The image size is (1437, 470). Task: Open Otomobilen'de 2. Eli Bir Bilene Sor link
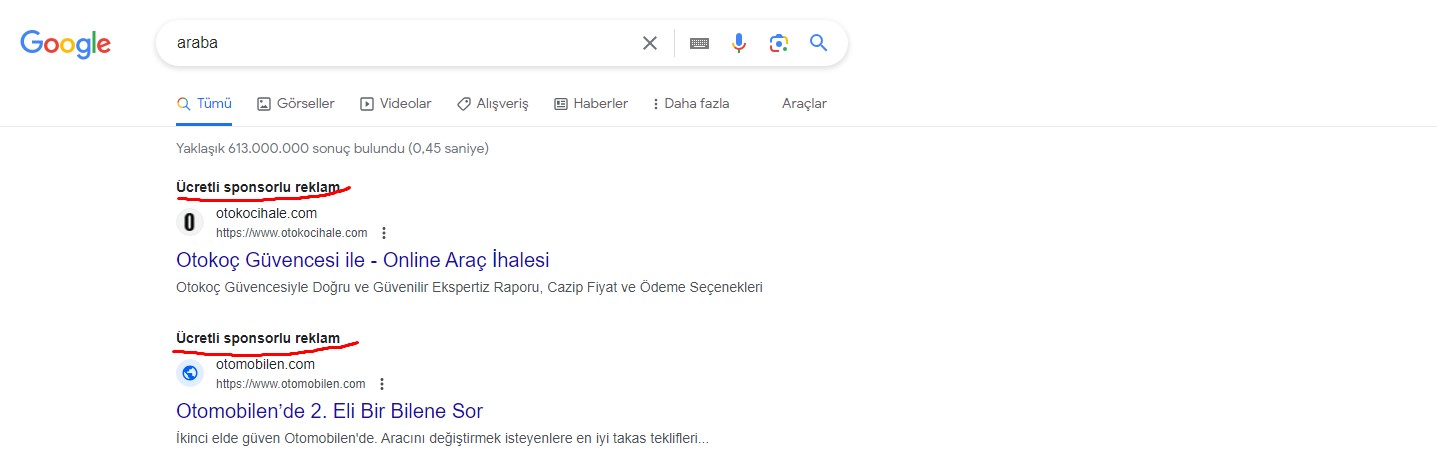click(330, 411)
